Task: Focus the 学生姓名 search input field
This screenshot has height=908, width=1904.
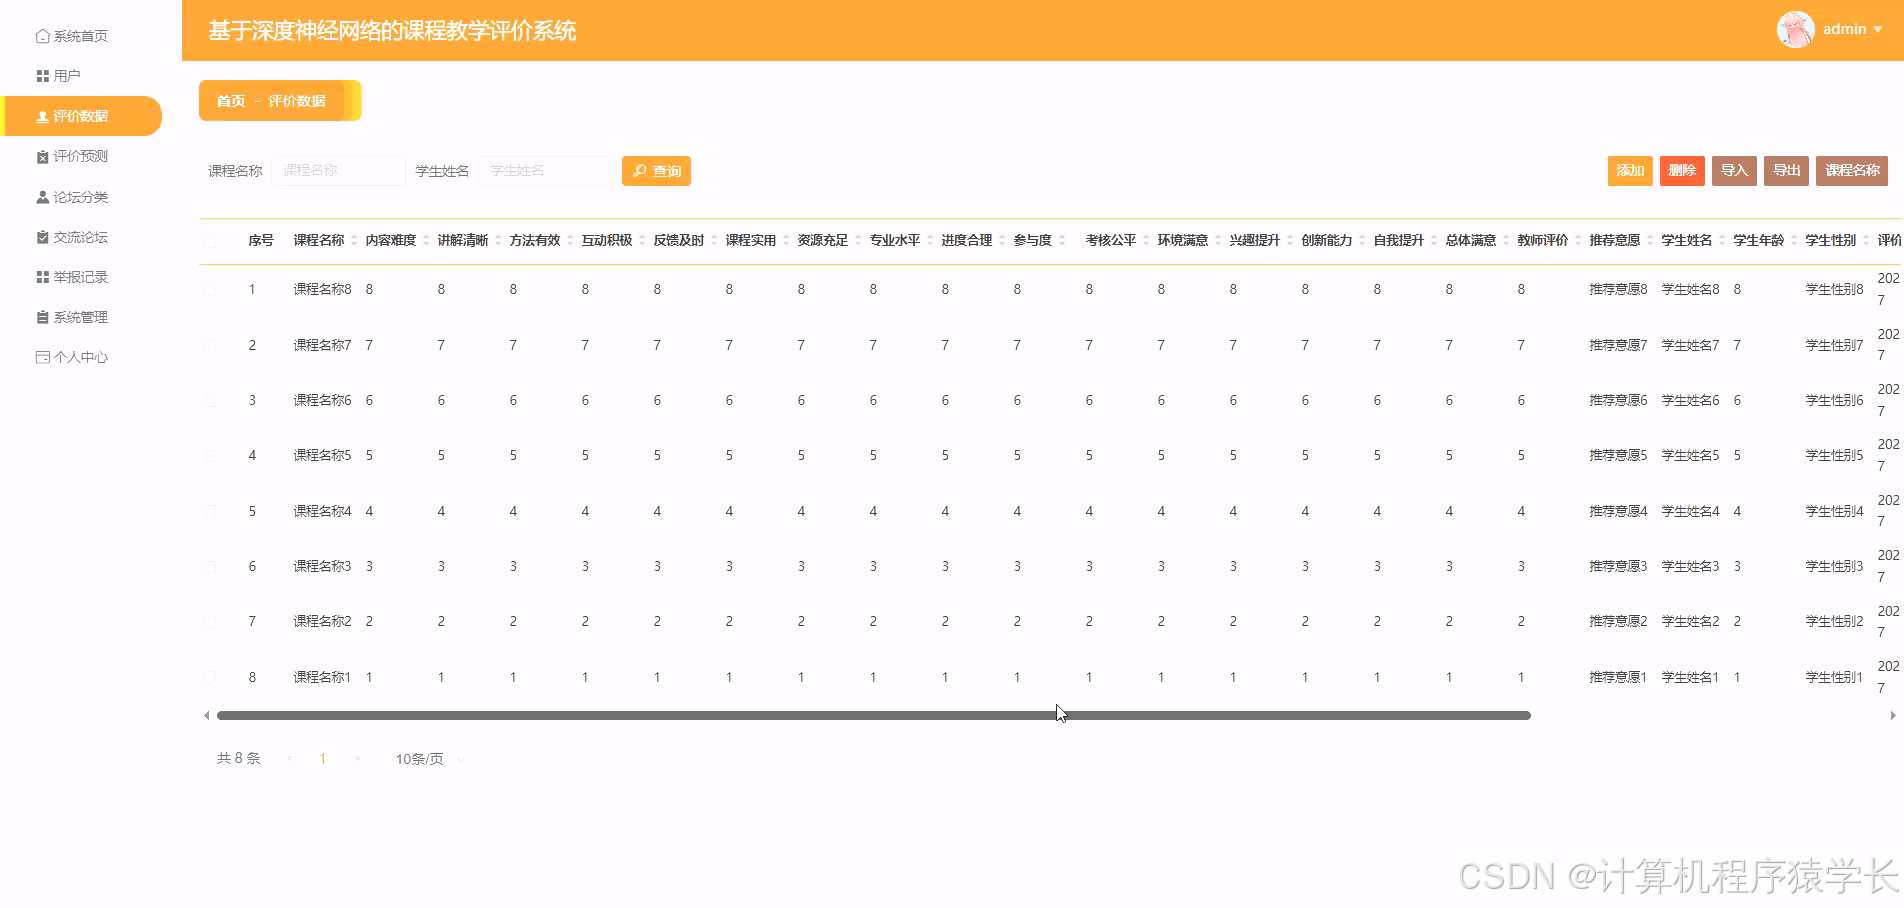Action: point(545,171)
